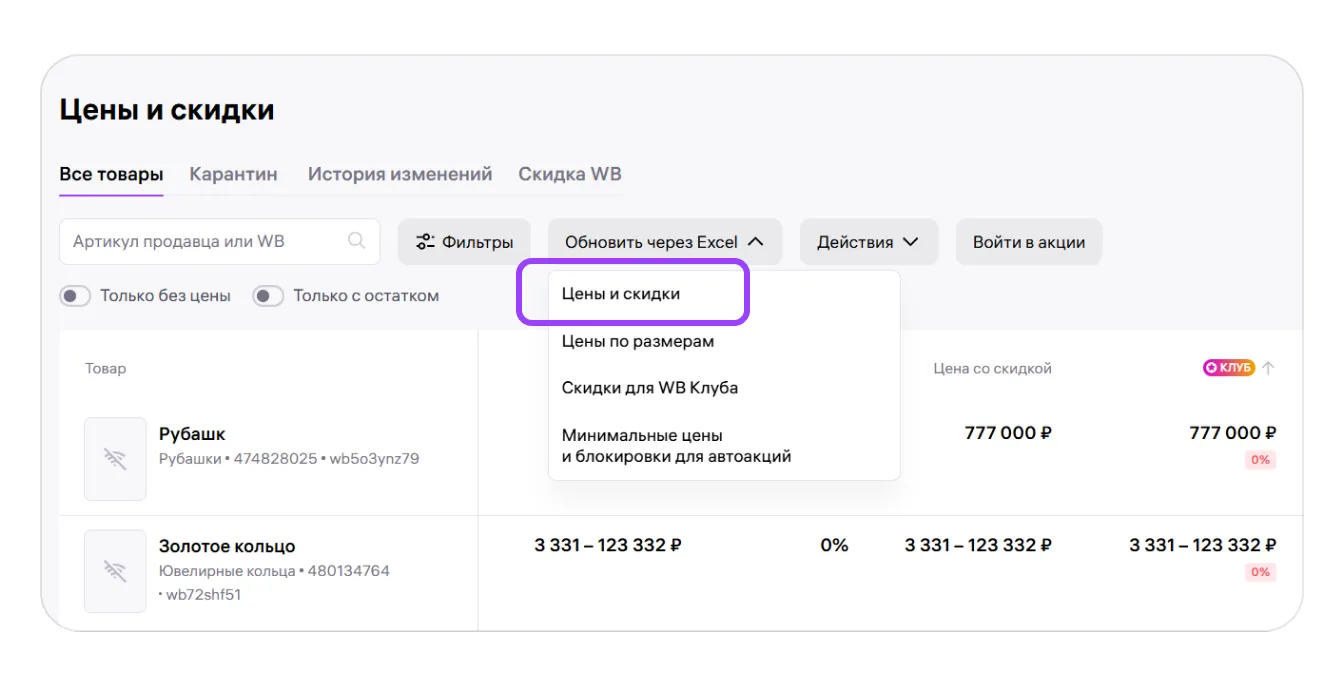
Task: Click the filters slider icon
Action: pos(425,242)
